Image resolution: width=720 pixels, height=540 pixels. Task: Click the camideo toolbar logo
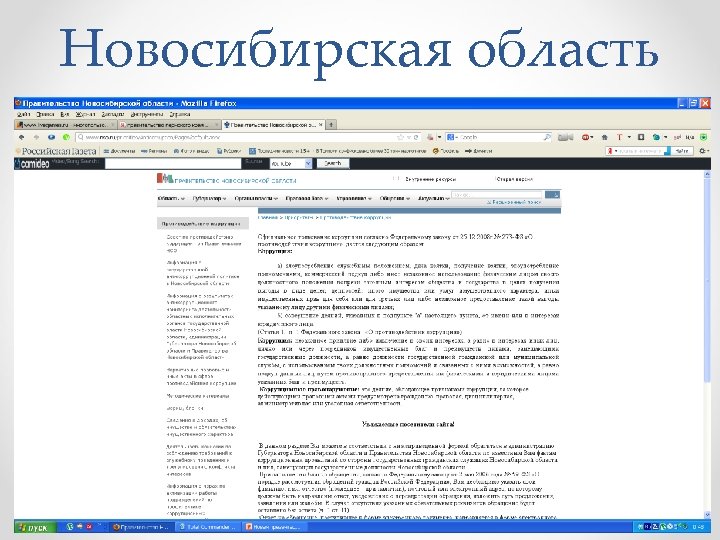point(32,163)
